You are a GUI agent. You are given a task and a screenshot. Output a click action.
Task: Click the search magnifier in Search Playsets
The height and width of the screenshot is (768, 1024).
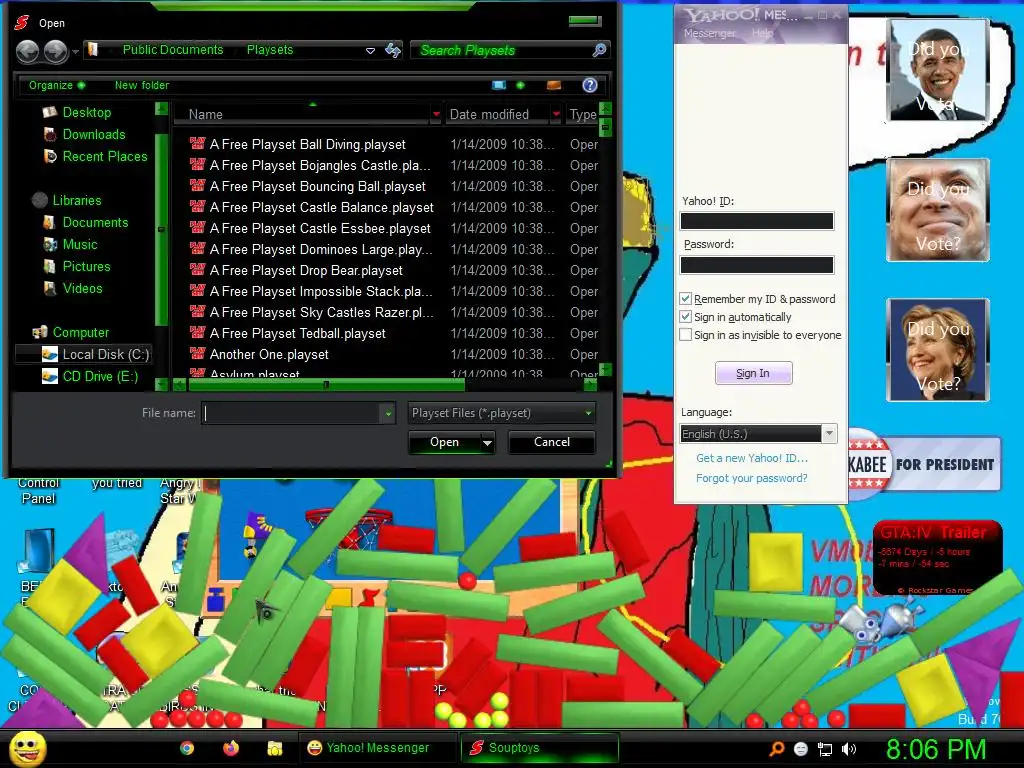click(x=599, y=50)
